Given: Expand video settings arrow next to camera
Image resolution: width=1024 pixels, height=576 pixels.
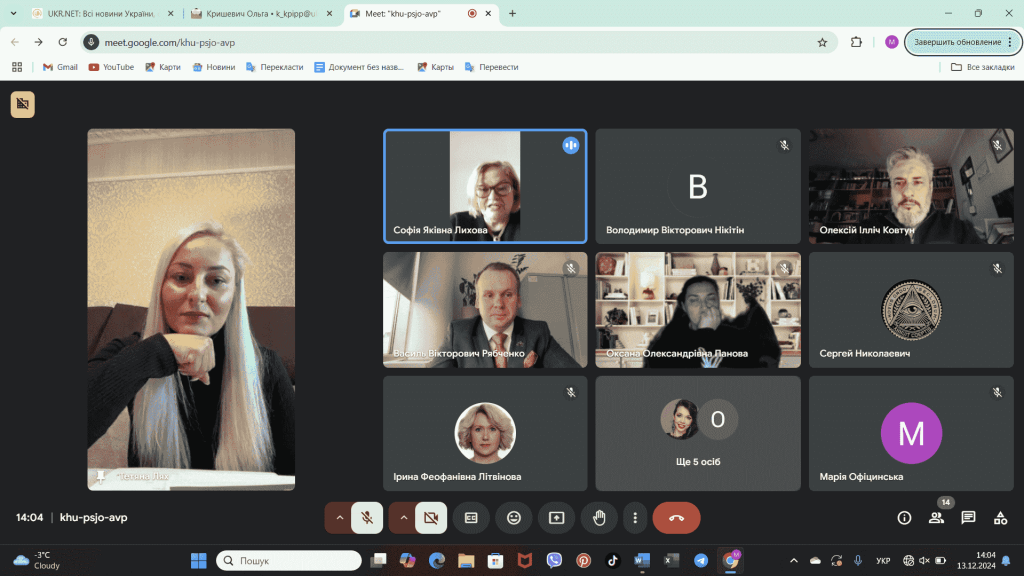Looking at the screenshot, I should click(x=403, y=518).
